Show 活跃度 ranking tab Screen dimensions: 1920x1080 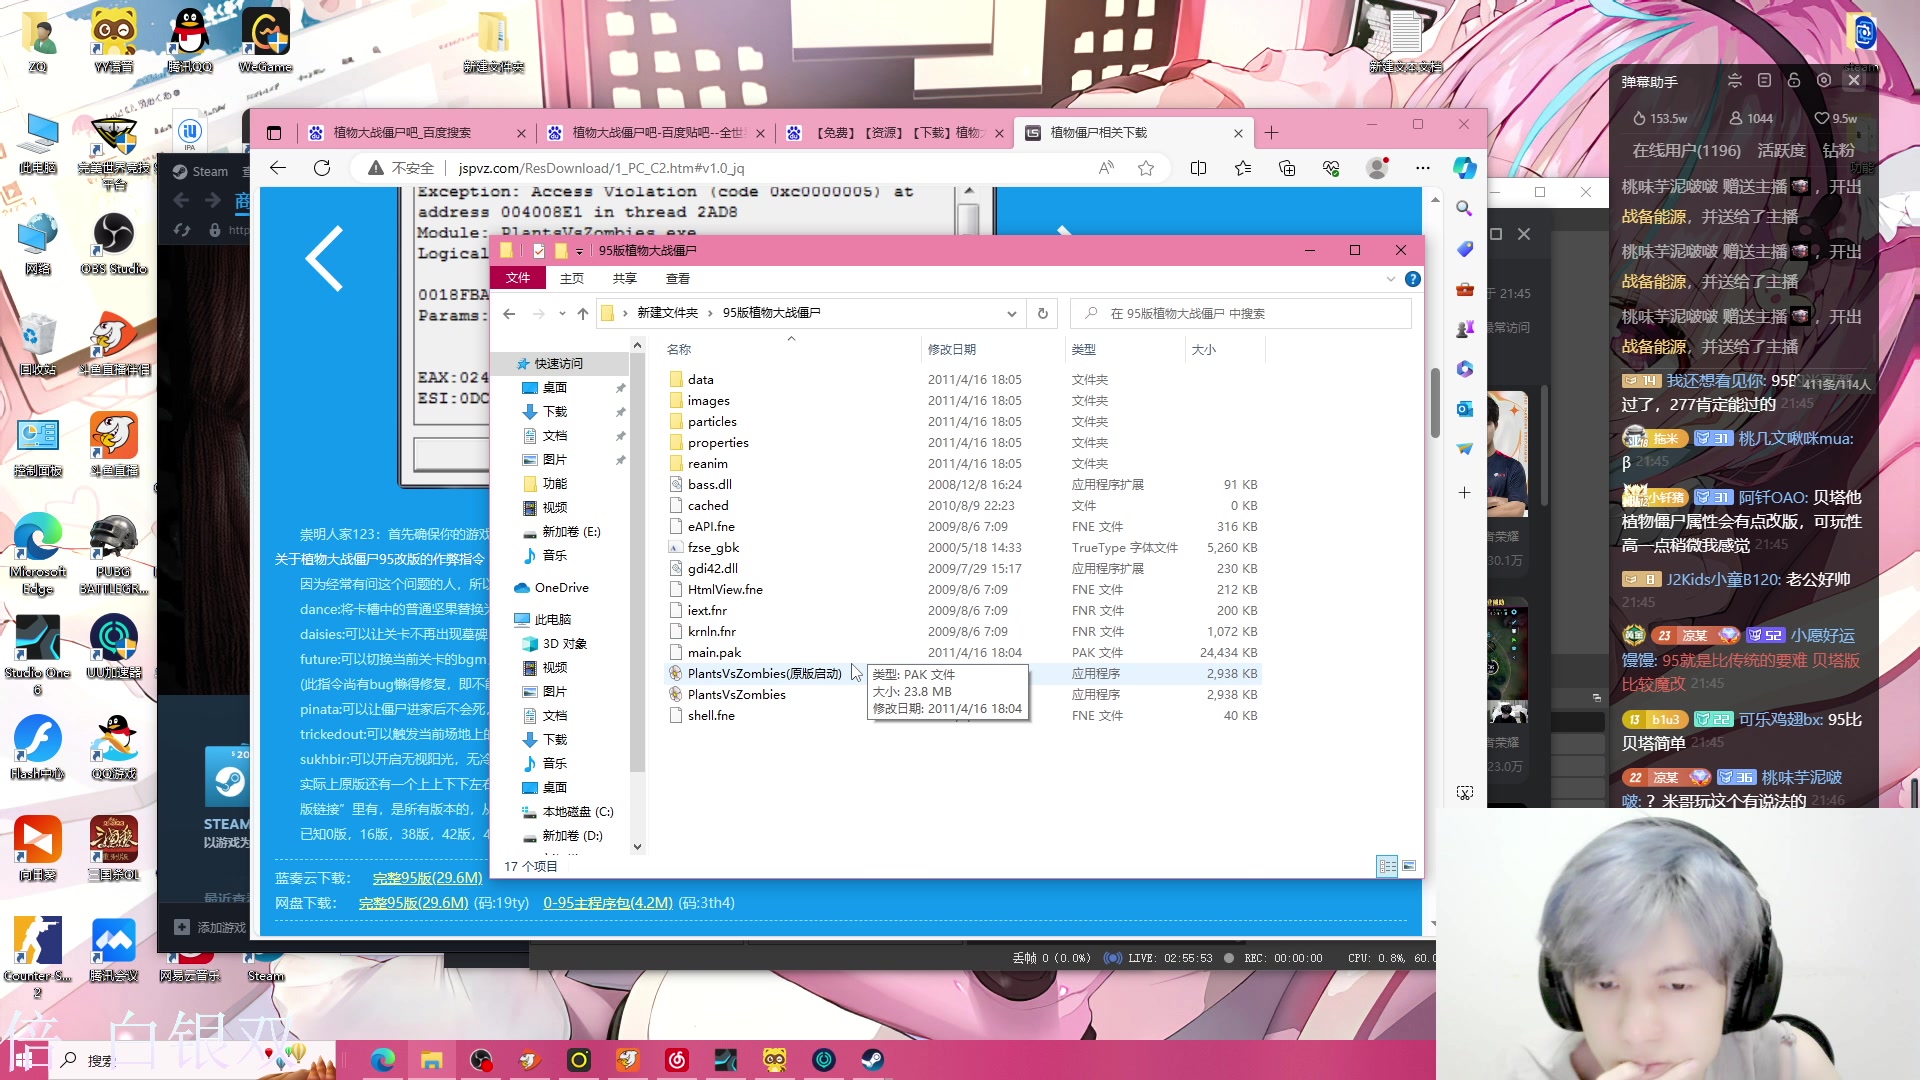click(1781, 151)
